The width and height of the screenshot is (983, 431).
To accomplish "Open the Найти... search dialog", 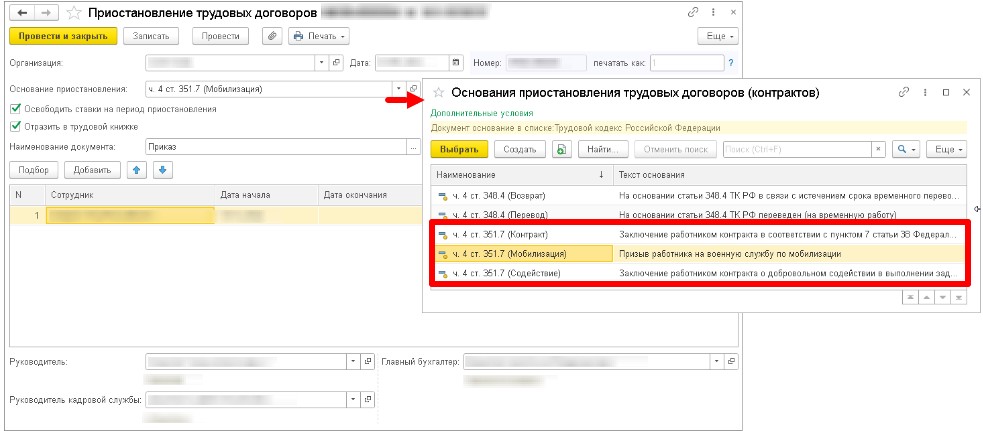I will pyautogui.click(x=603, y=149).
